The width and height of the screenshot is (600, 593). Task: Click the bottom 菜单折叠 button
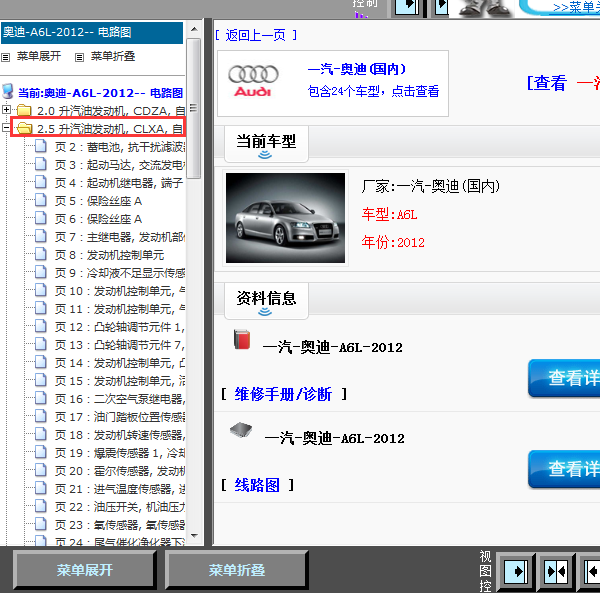[236, 570]
